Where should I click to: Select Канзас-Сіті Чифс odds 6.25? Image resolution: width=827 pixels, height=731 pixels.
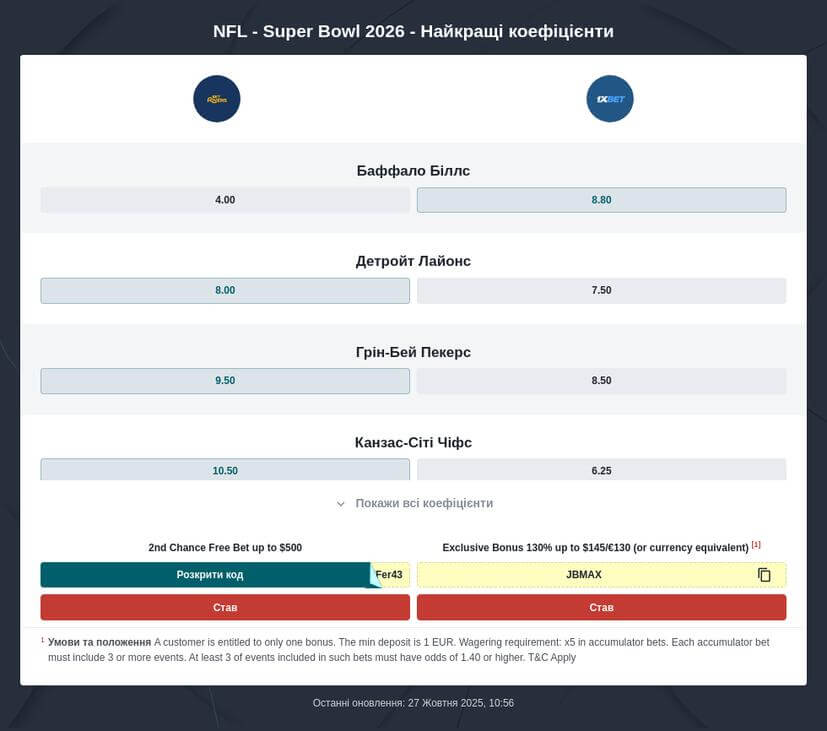tap(601, 470)
